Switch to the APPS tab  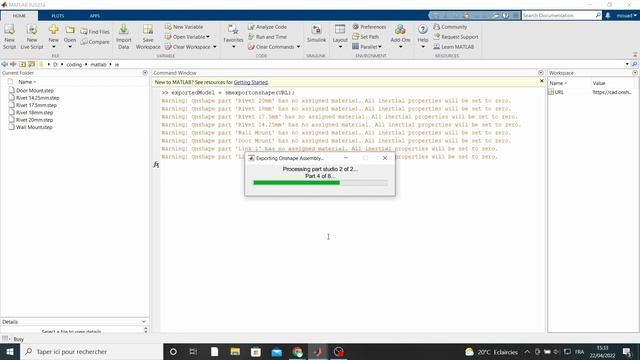[95, 16]
